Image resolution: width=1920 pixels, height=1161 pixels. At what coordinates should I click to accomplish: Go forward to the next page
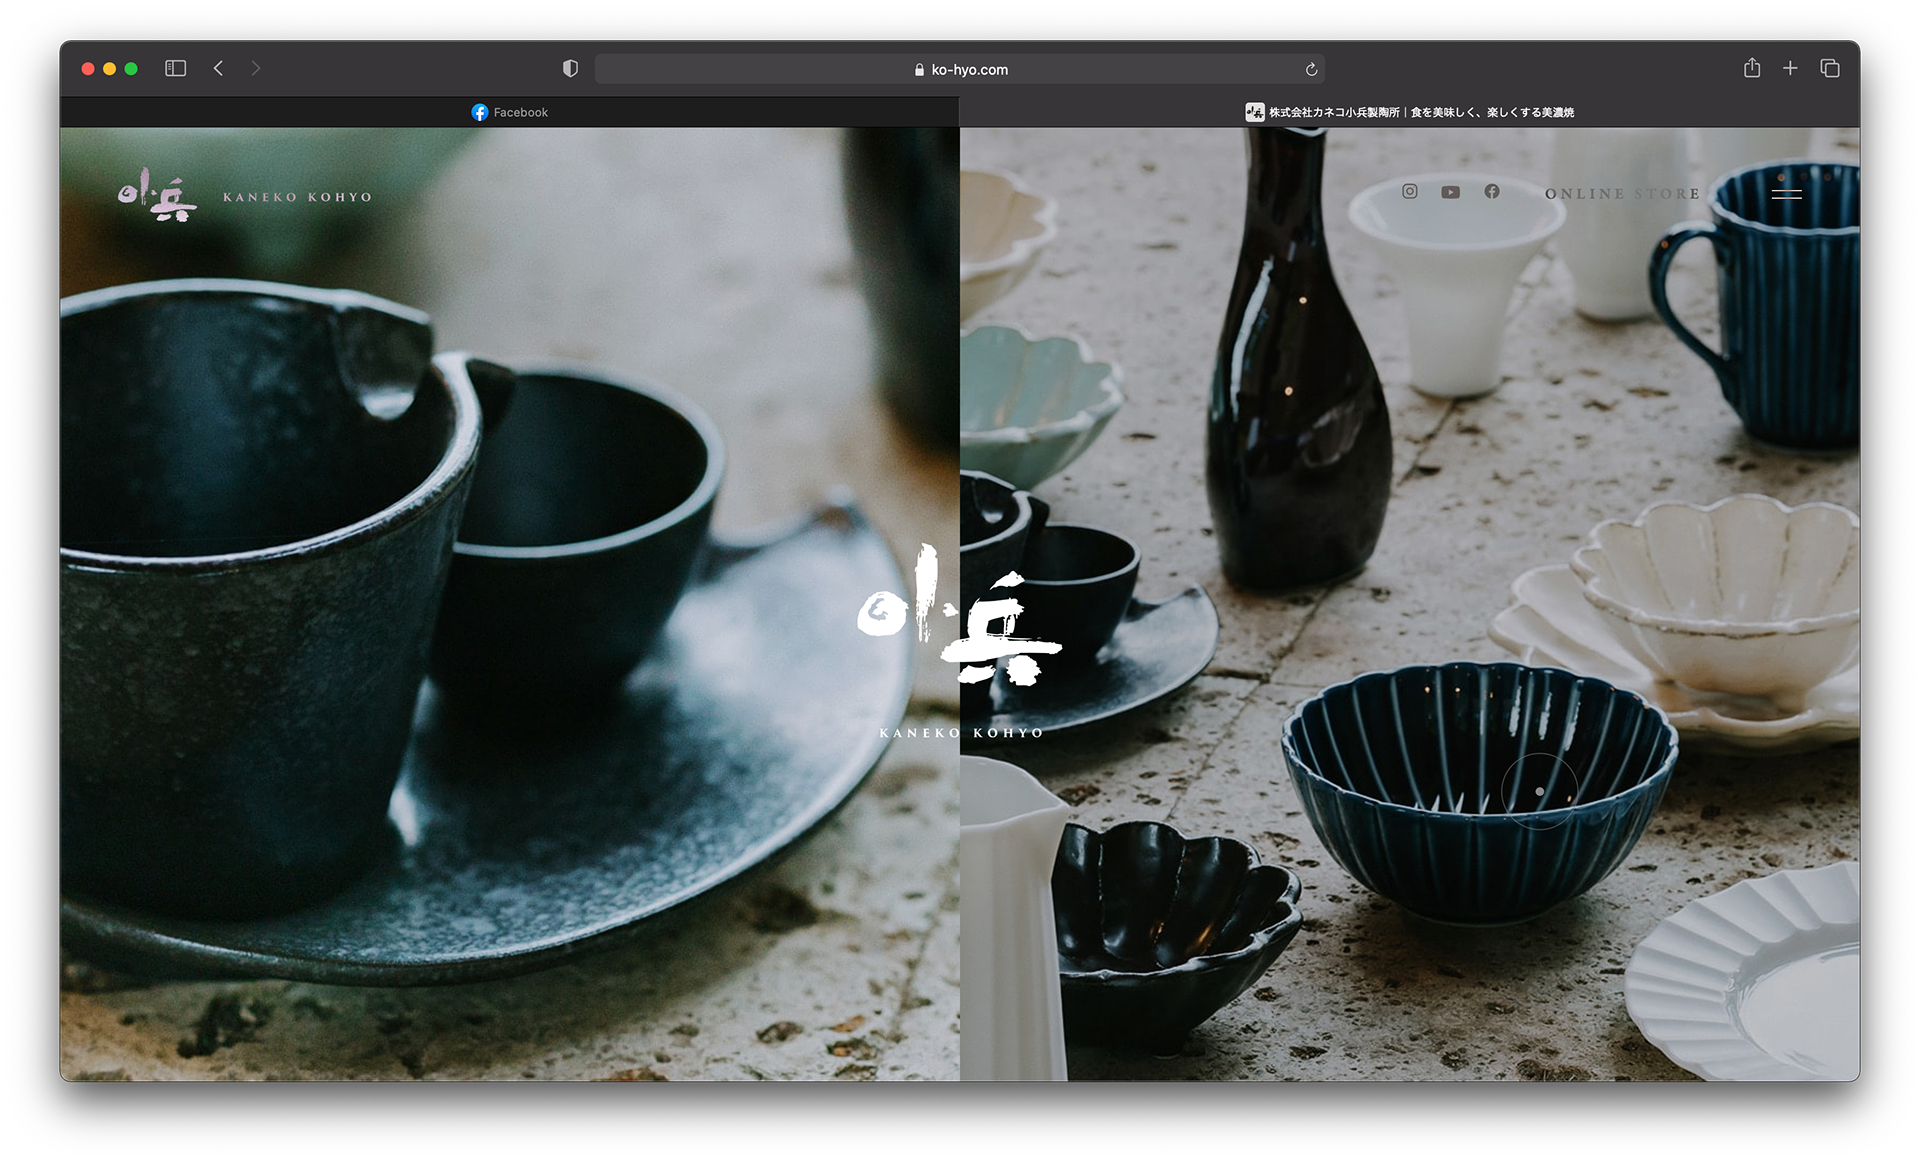click(x=256, y=68)
